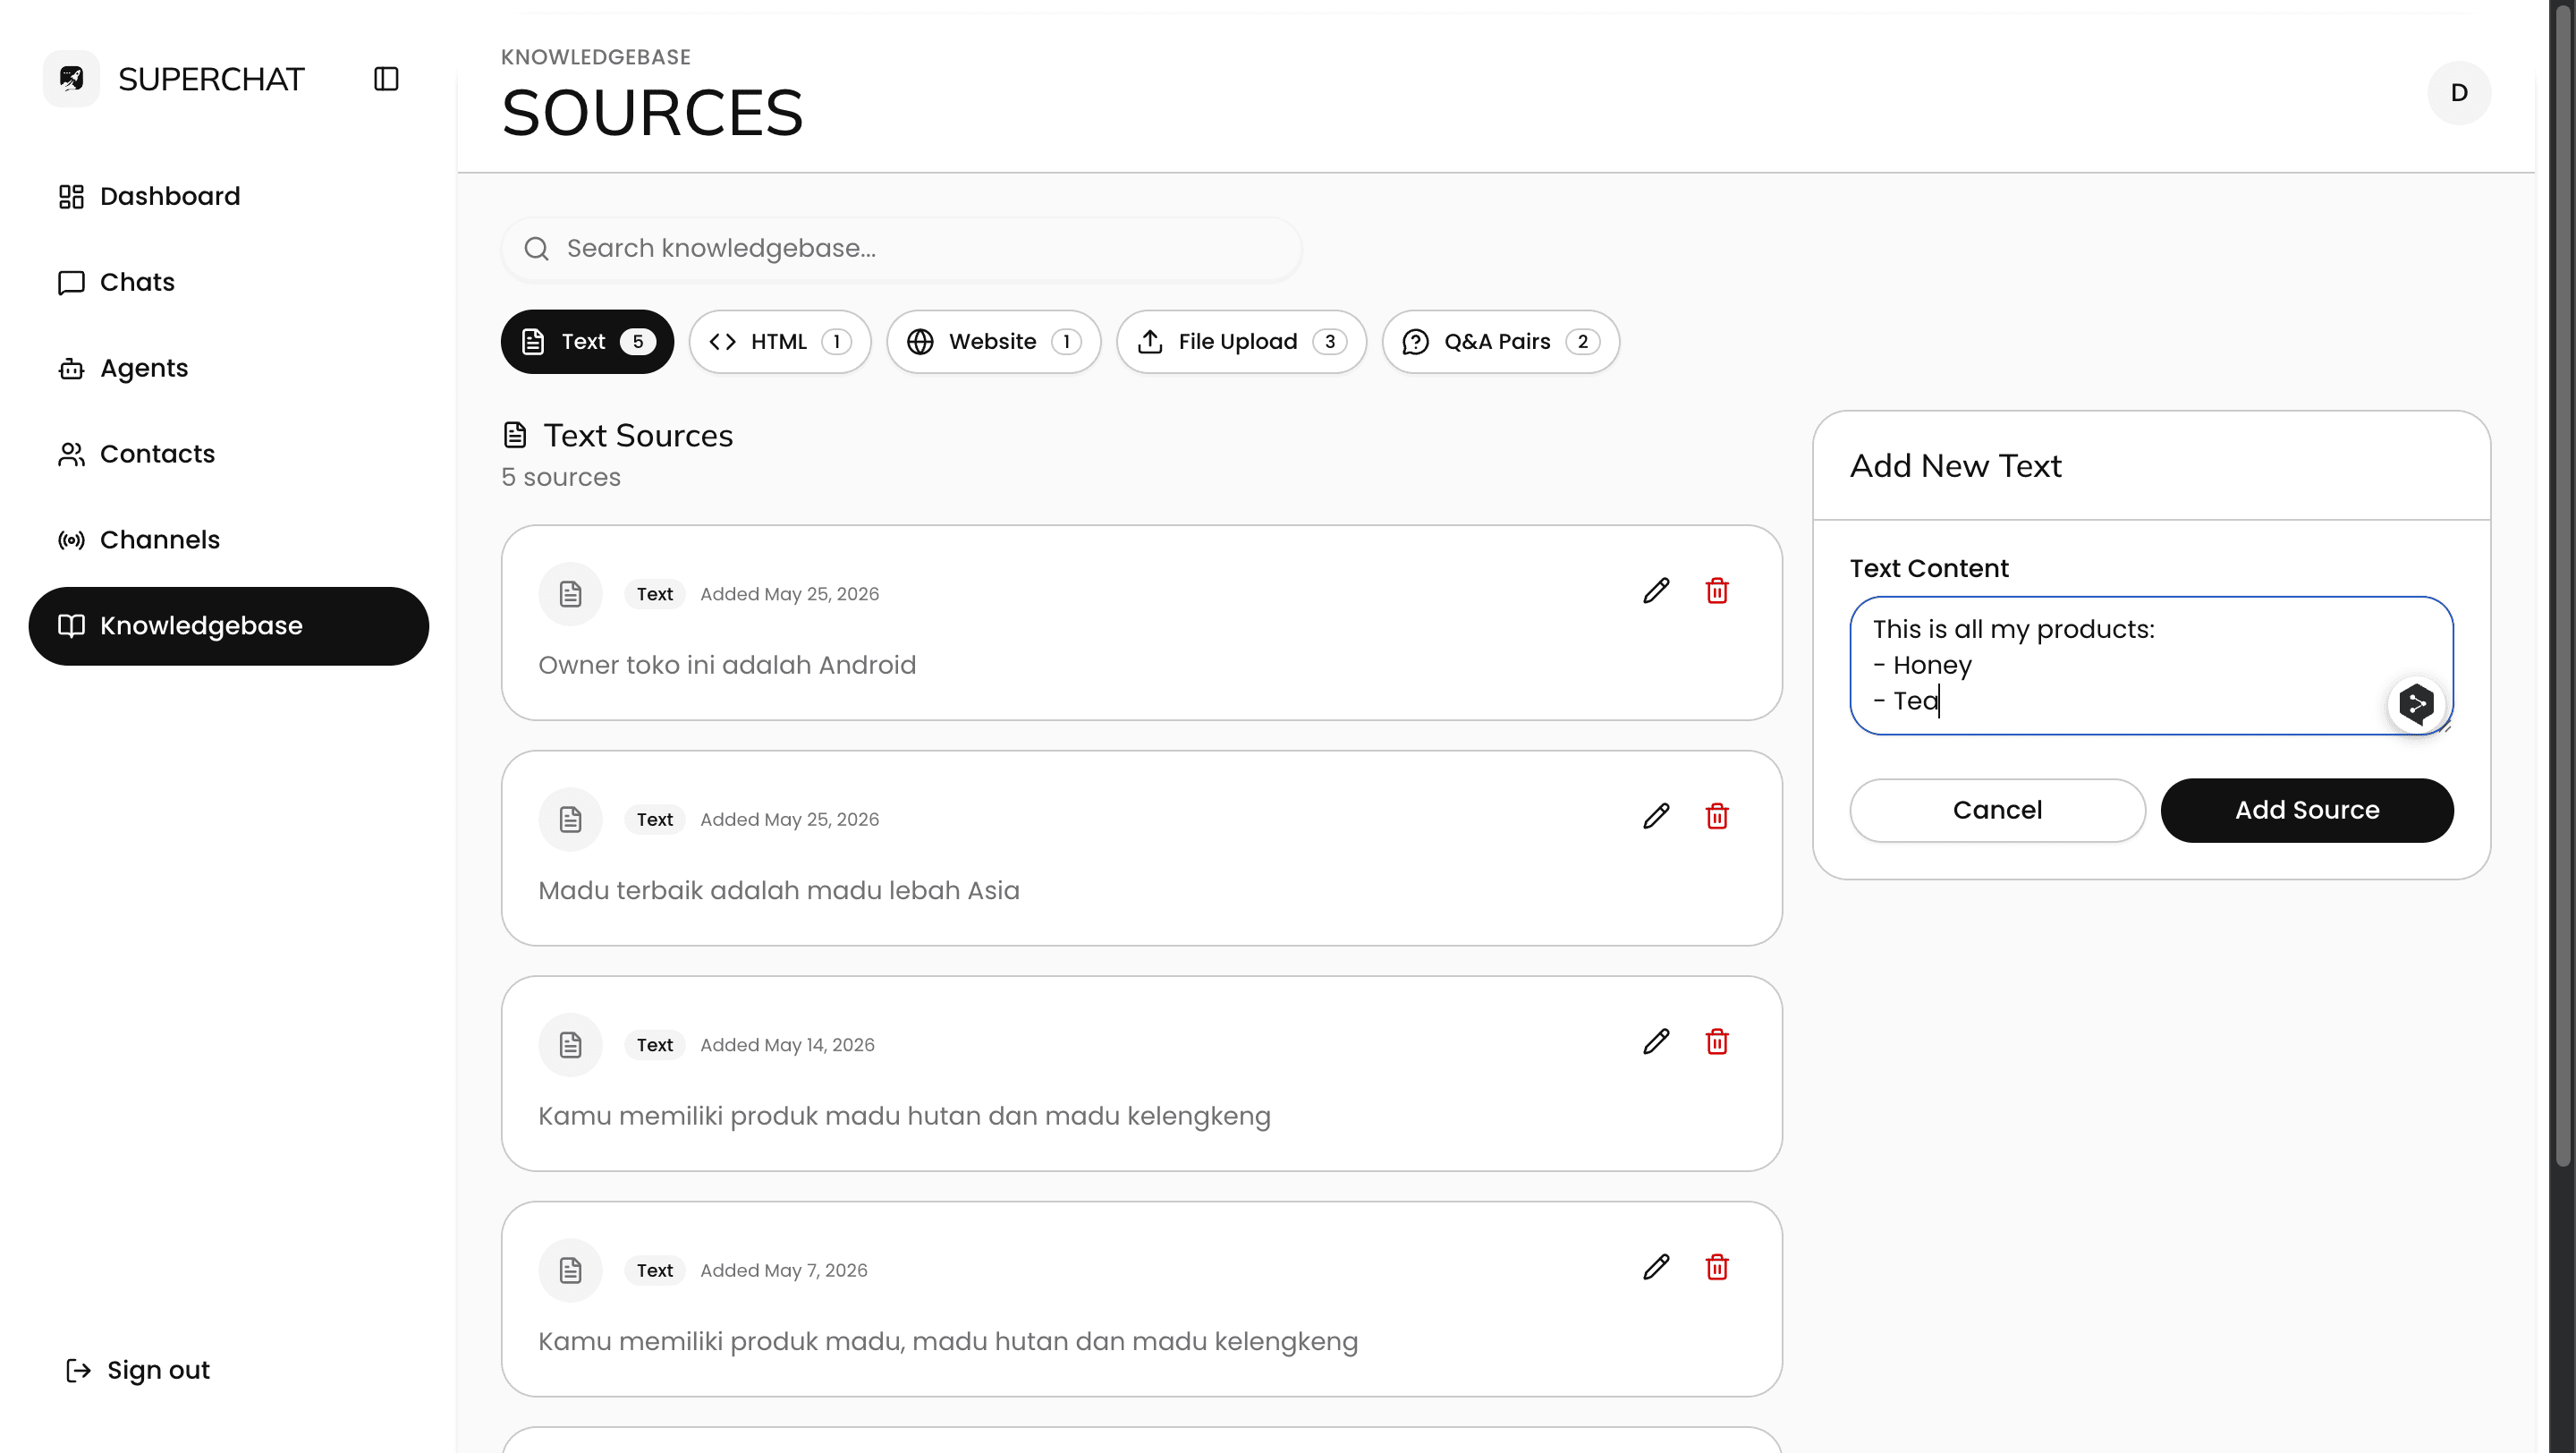Collapse the sidebar panel toggle
Screen dimensions: 2576x1453
point(386,79)
